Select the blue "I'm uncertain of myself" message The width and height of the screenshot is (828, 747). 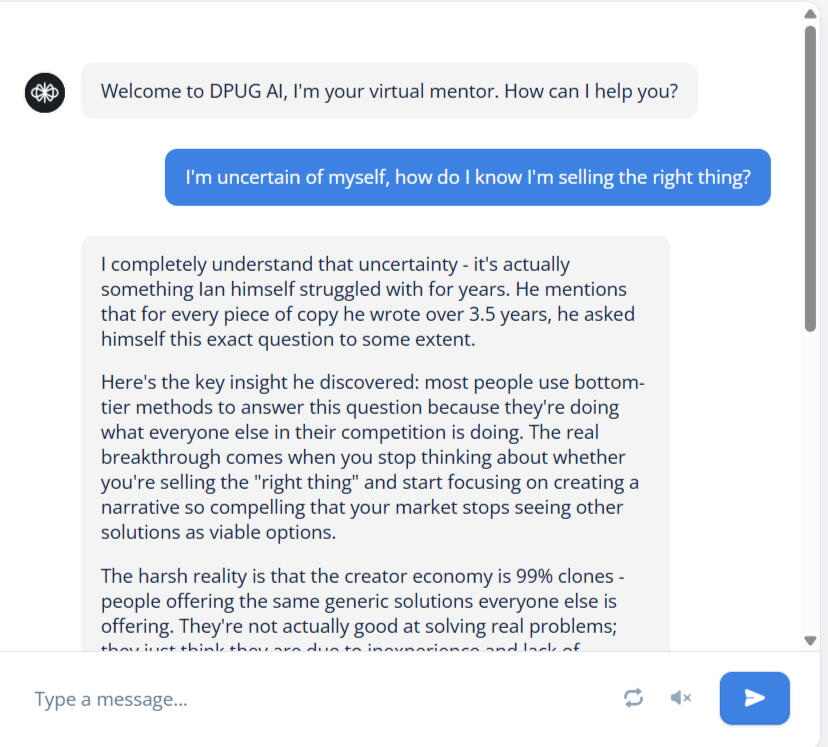467,177
